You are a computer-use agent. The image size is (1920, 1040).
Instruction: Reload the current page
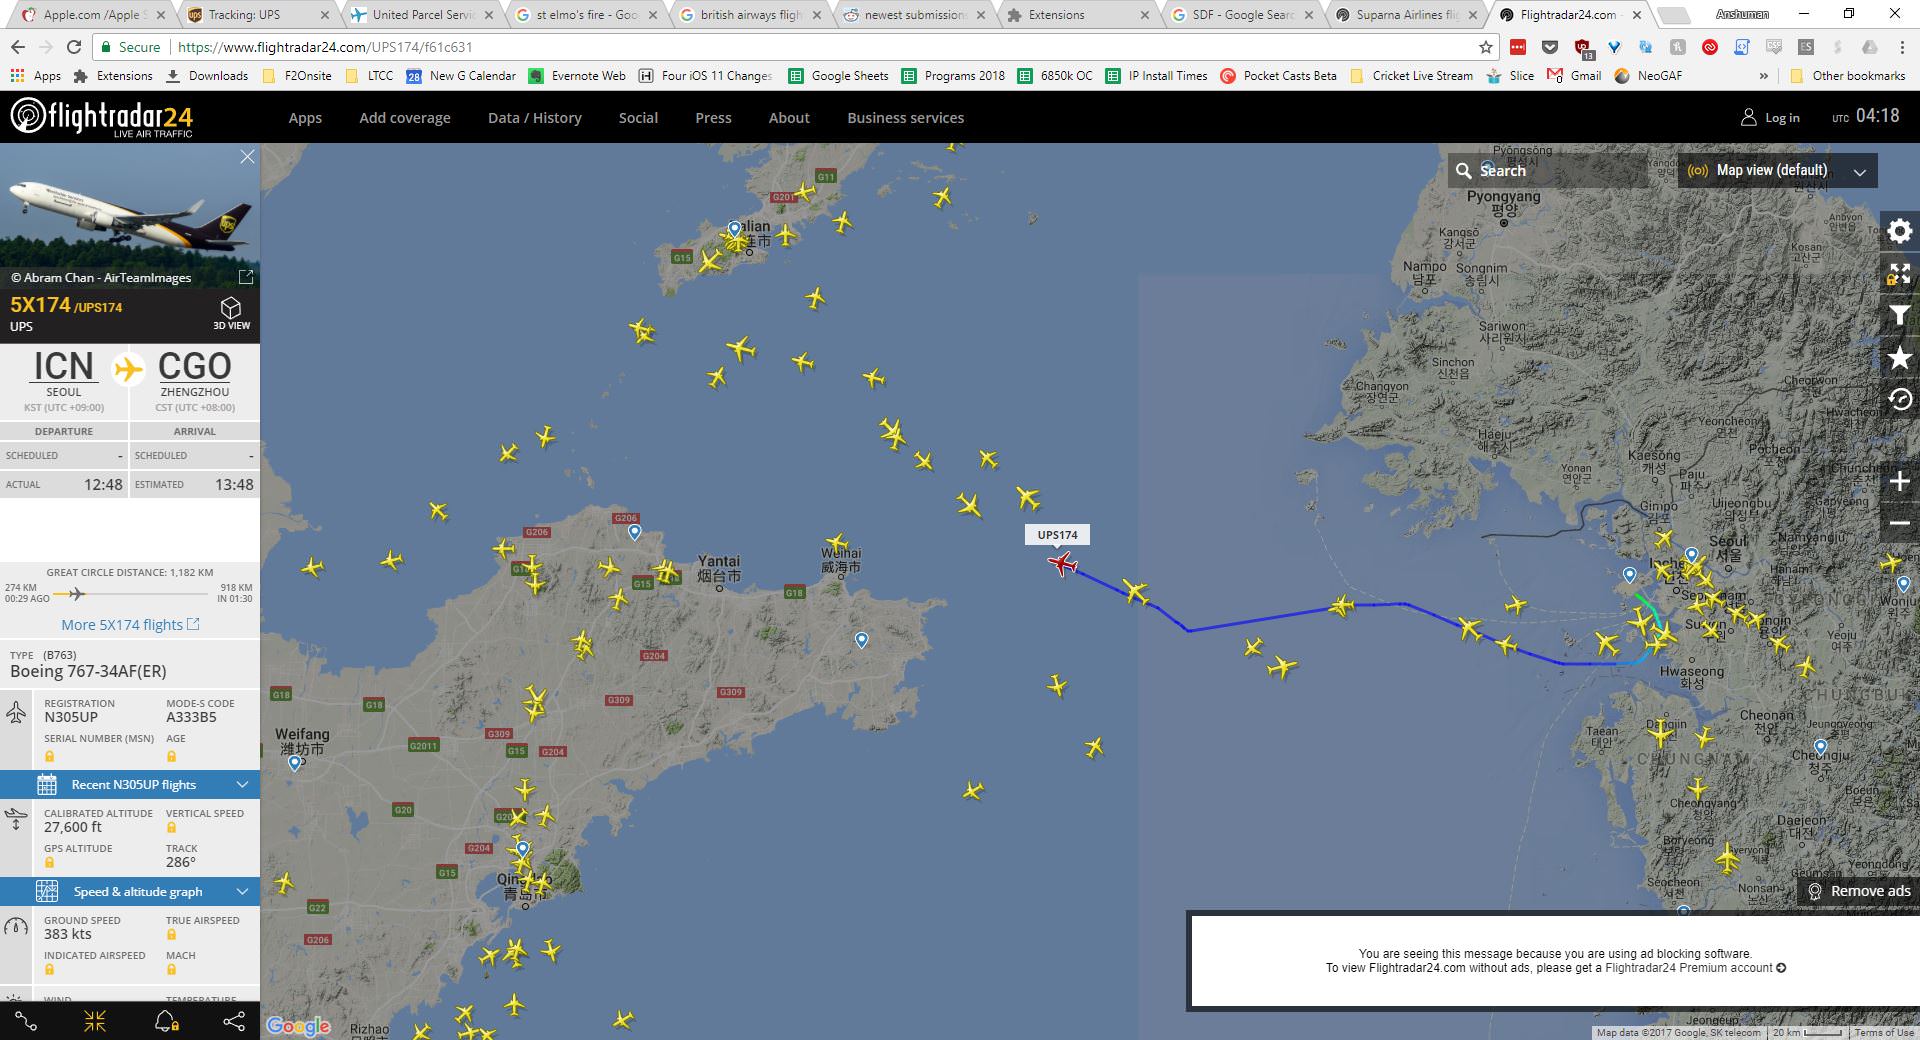point(73,47)
